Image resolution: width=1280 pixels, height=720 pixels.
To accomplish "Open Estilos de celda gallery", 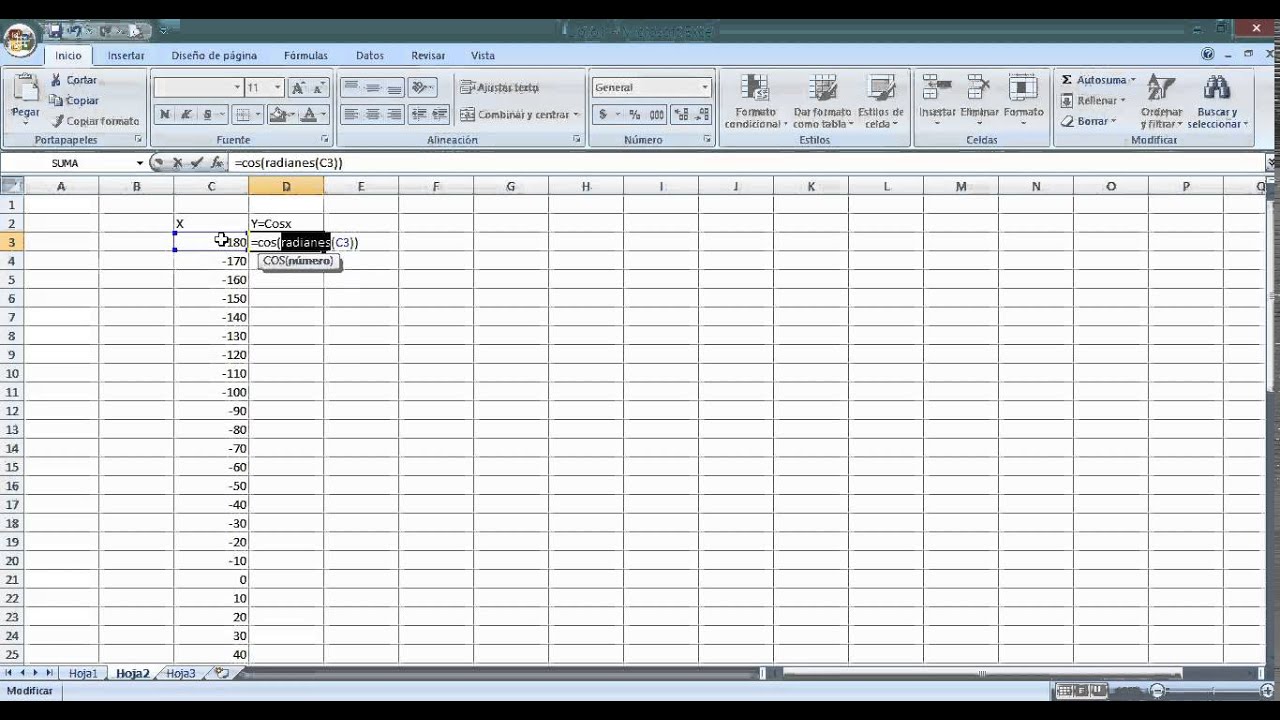I will 881,101.
